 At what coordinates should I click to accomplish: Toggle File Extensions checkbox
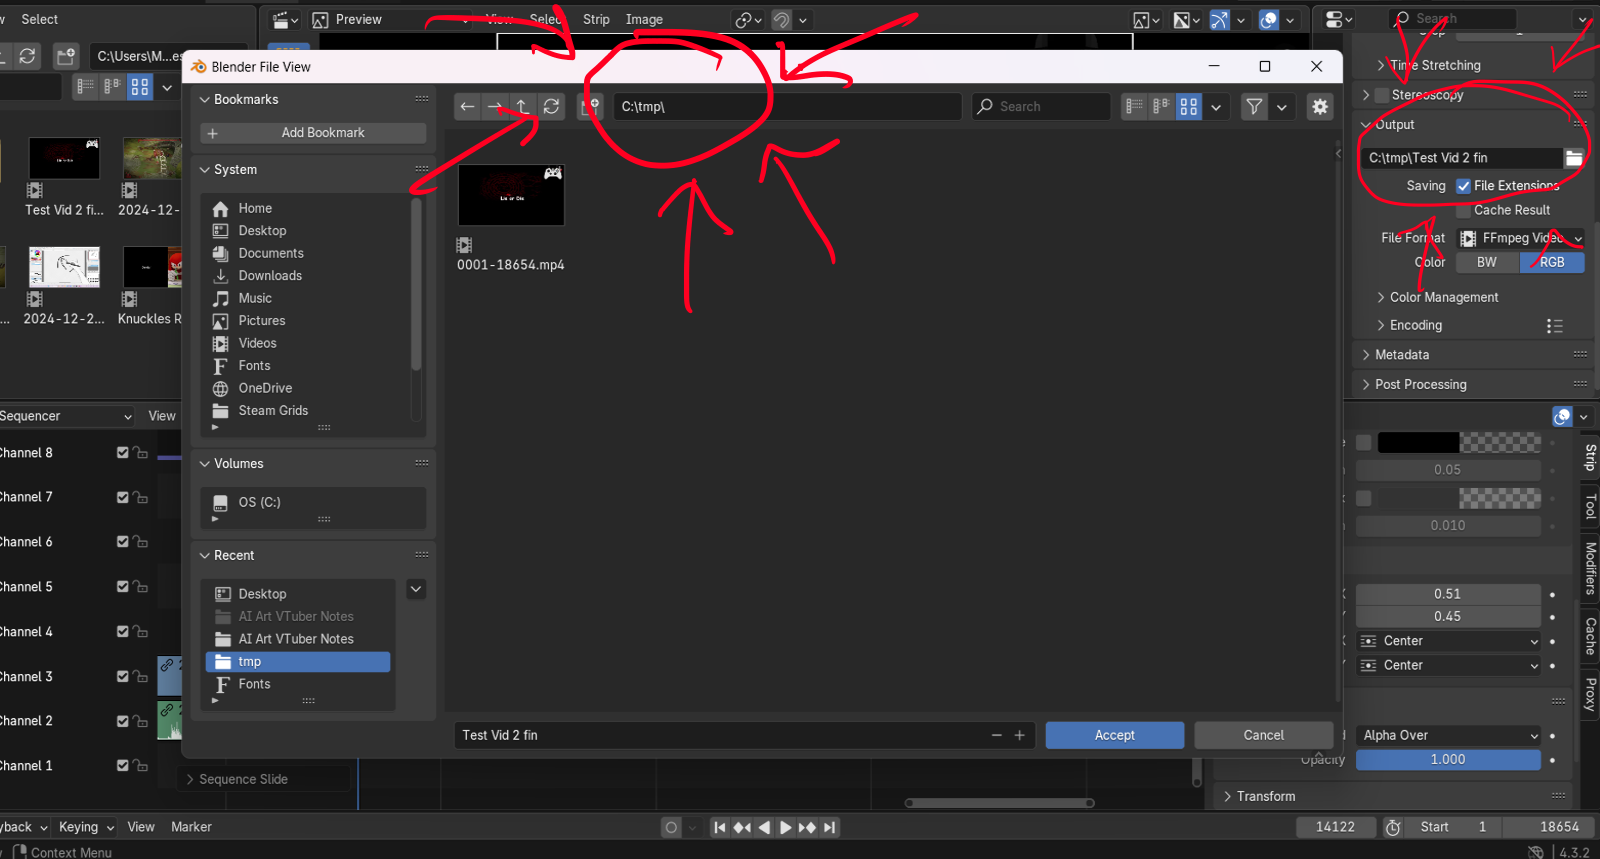pyautogui.click(x=1463, y=186)
